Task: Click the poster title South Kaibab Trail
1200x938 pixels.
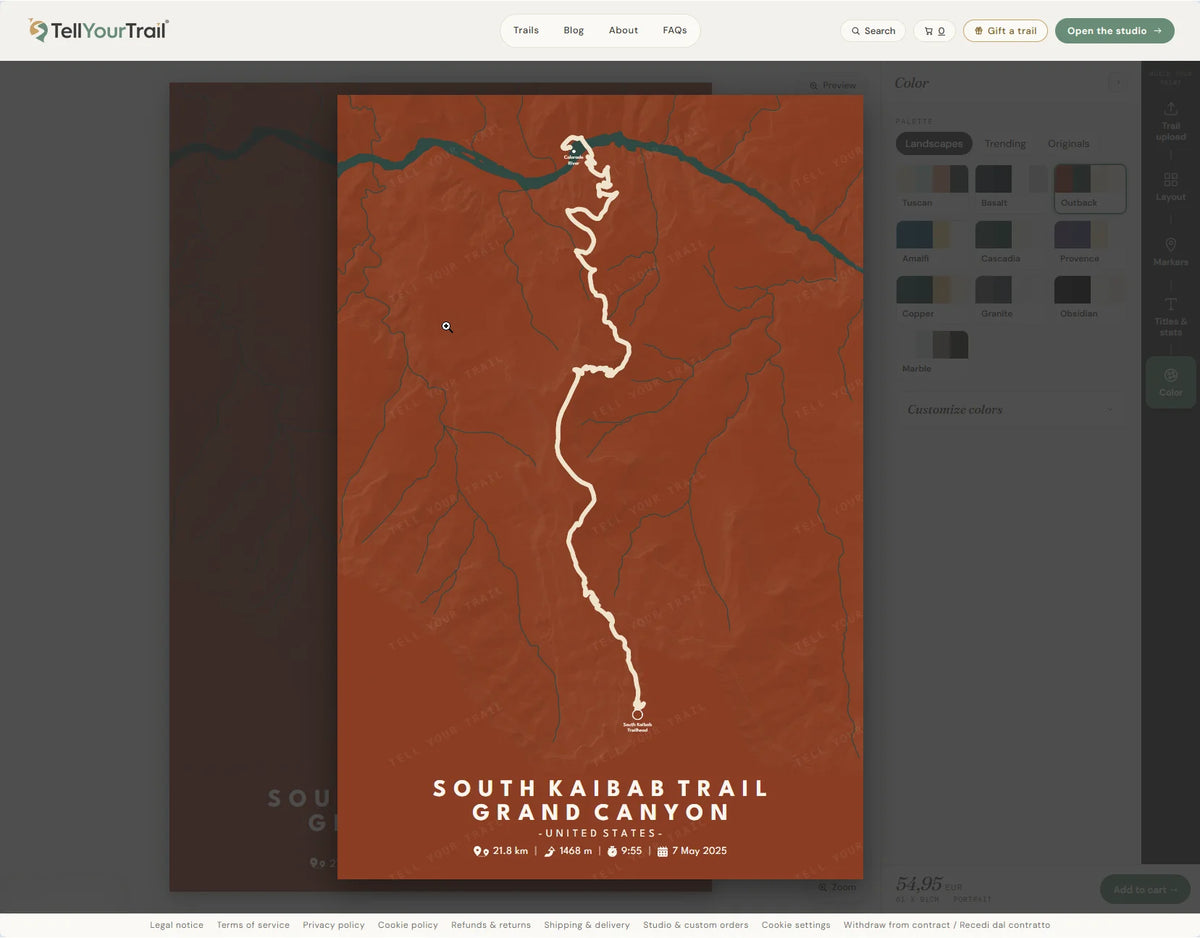Action: point(601,789)
